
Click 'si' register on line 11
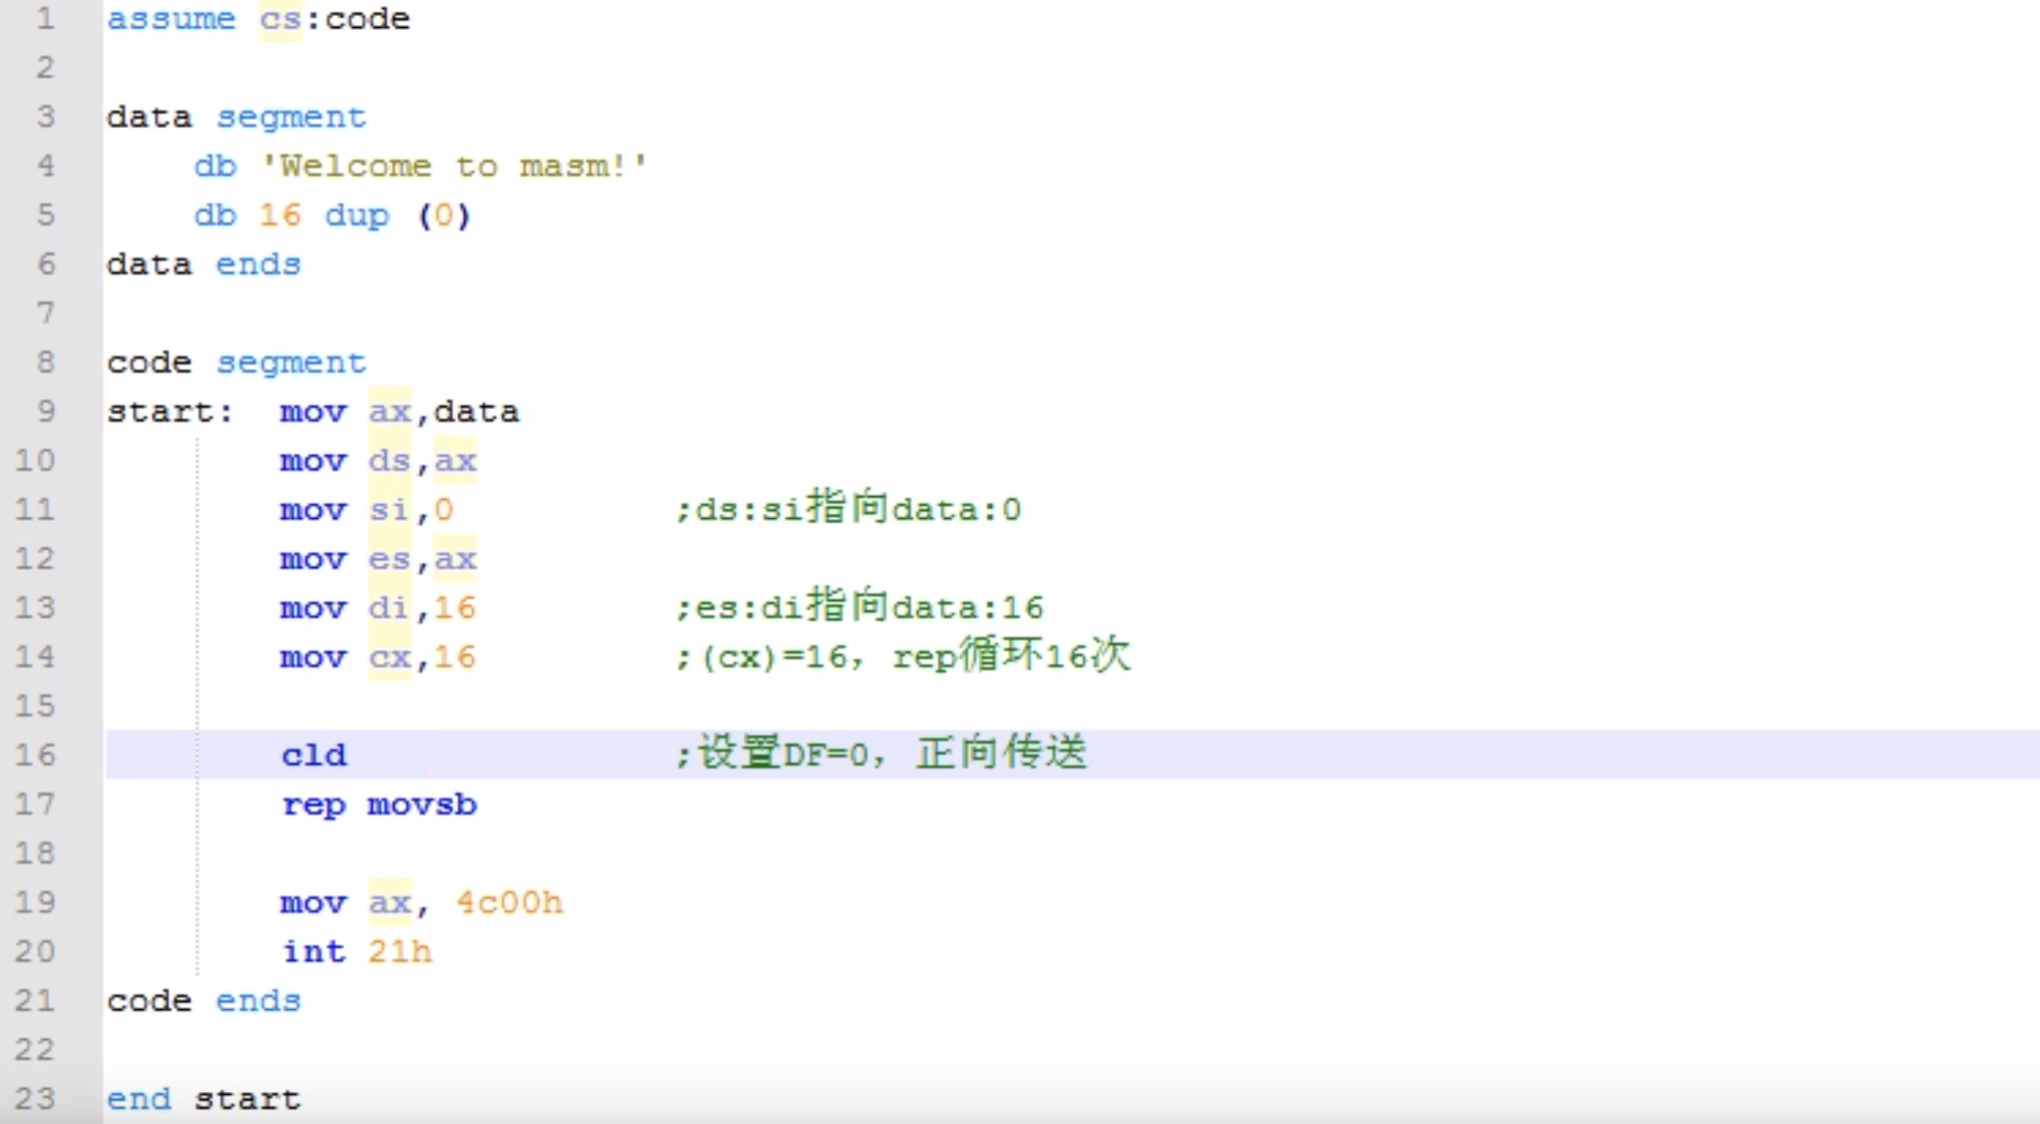[388, 510]
